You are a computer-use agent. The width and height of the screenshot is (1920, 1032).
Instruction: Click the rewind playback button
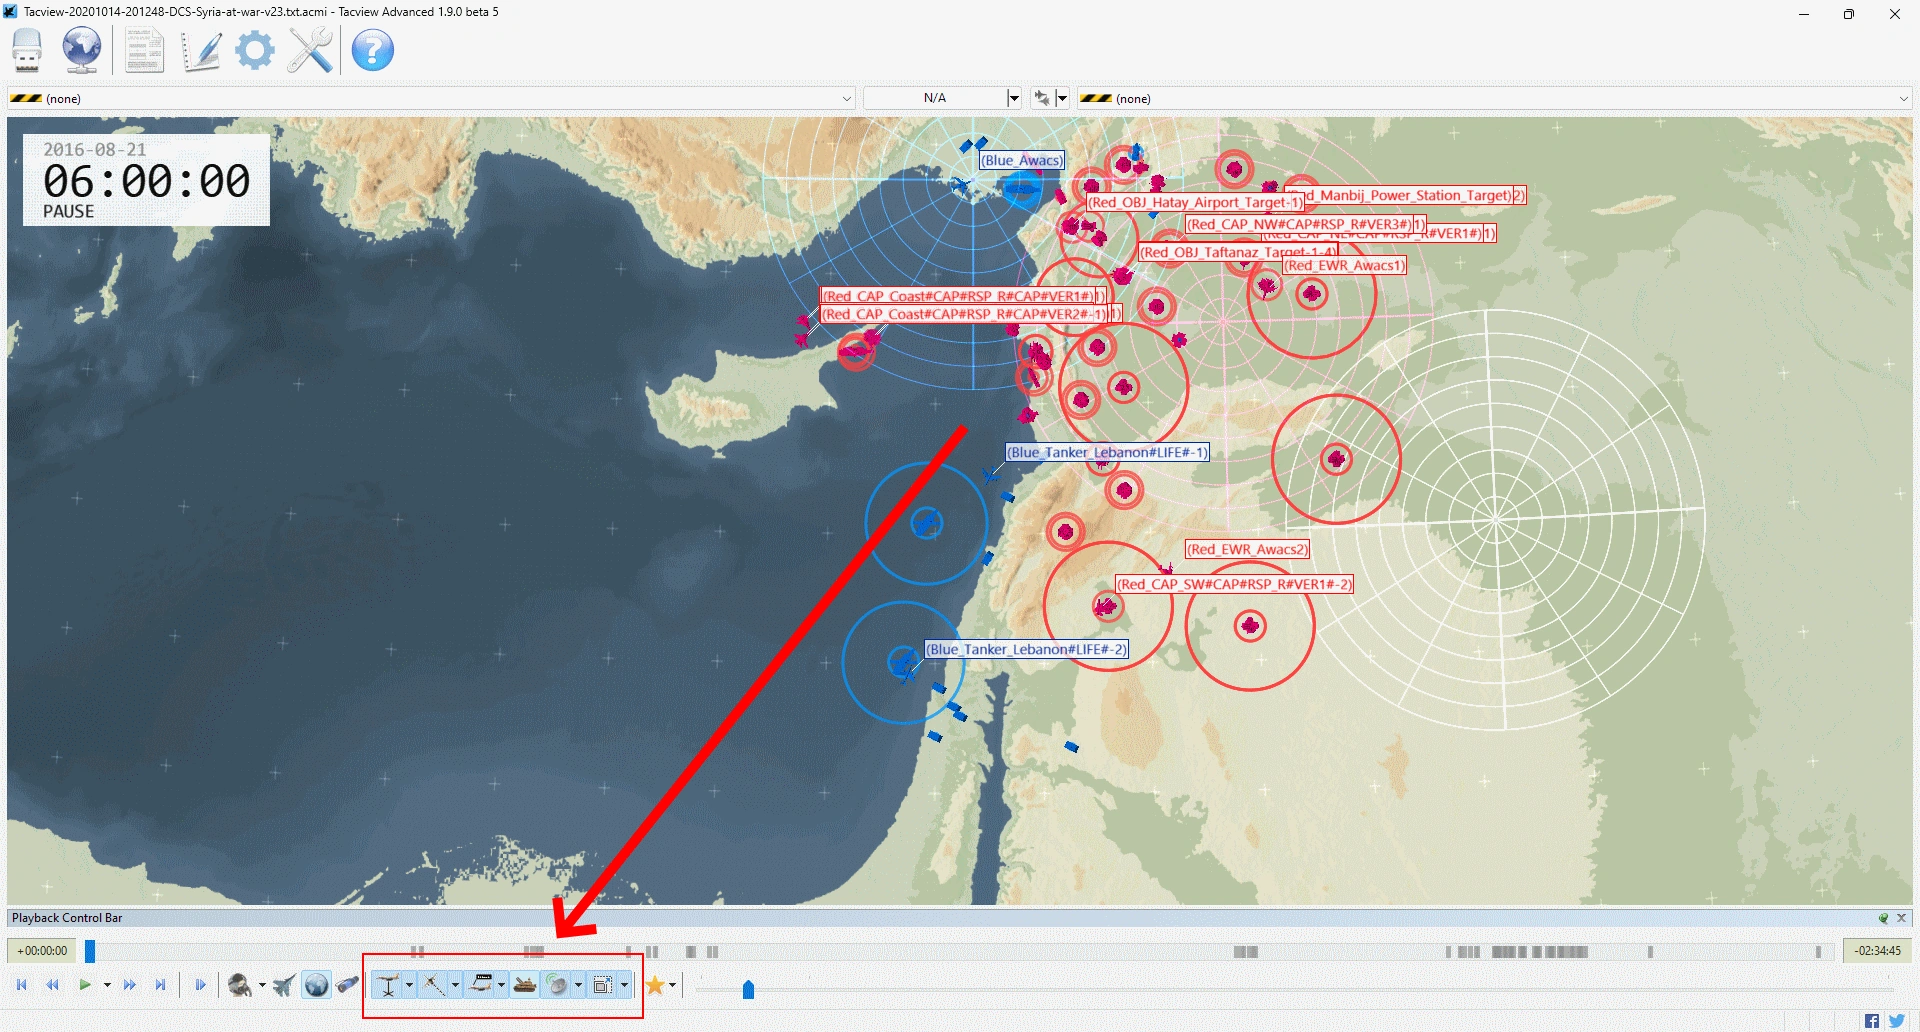(53, 985)
